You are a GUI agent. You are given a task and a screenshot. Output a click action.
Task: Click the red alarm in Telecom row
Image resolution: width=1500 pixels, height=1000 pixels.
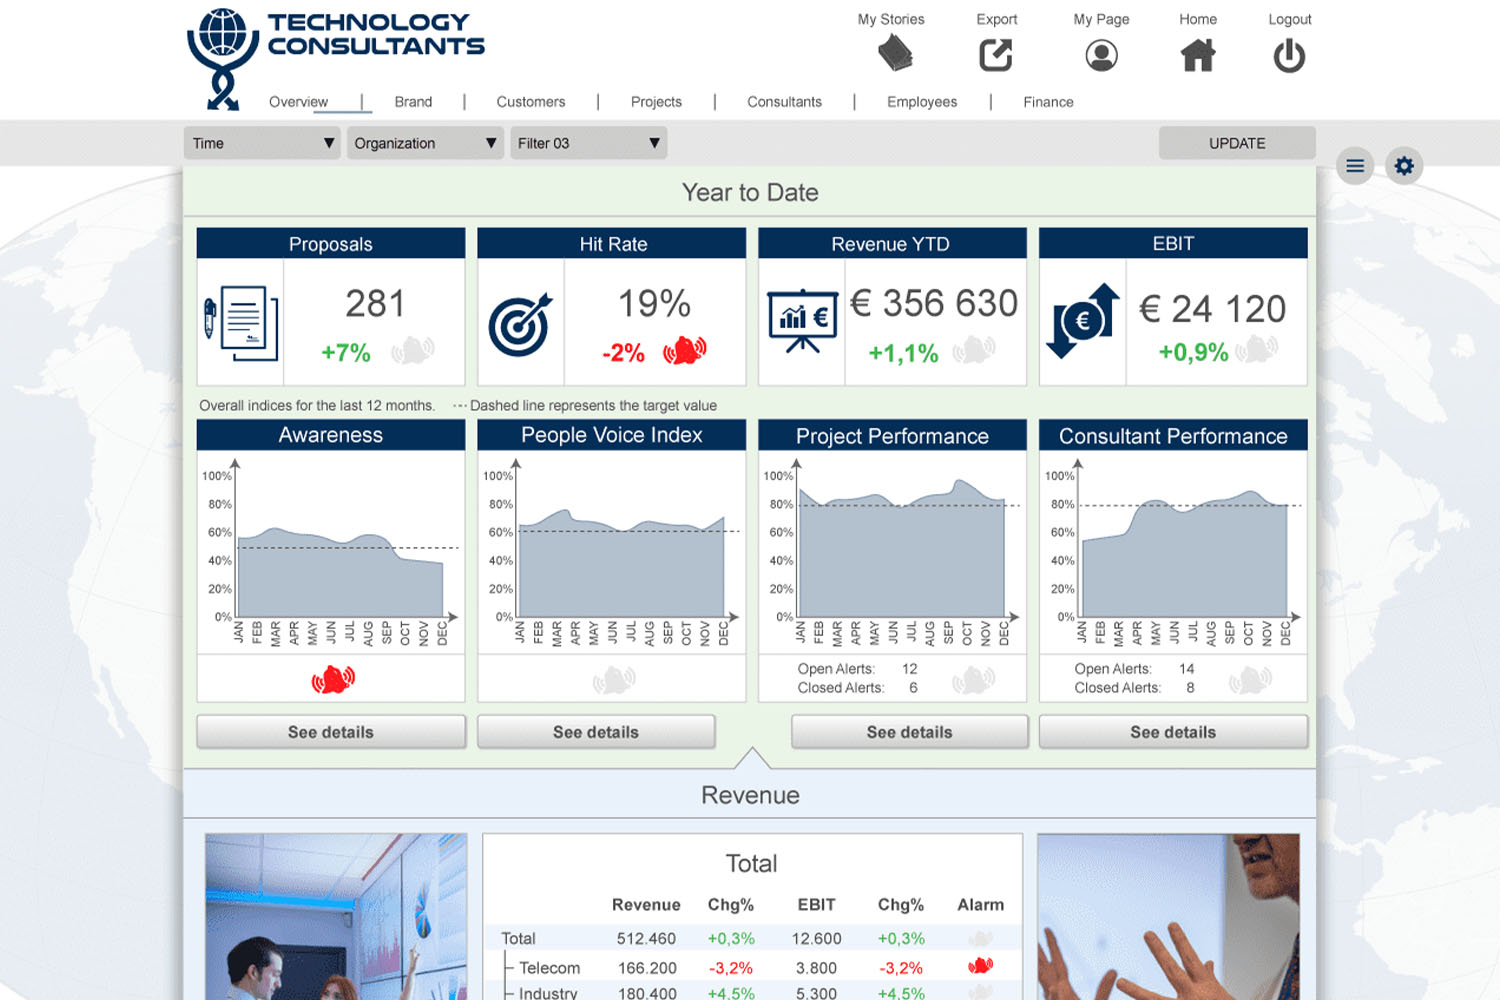980,966
